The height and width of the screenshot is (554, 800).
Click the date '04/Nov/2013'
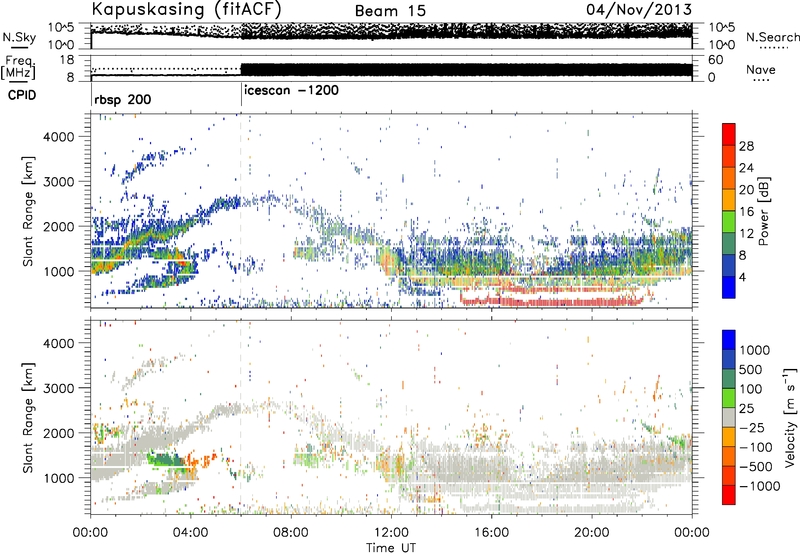[x=639, y=9]
